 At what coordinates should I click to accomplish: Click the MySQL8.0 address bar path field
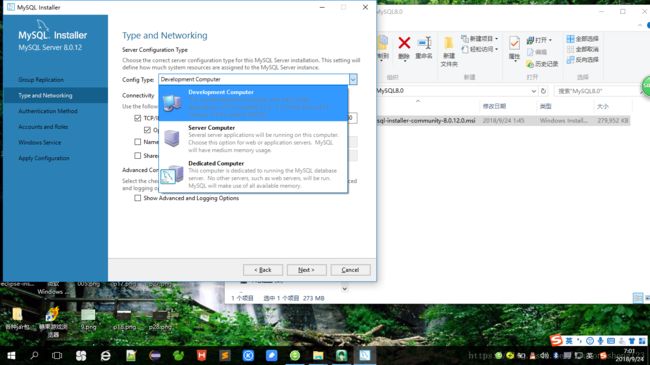[x=452, y=91]
